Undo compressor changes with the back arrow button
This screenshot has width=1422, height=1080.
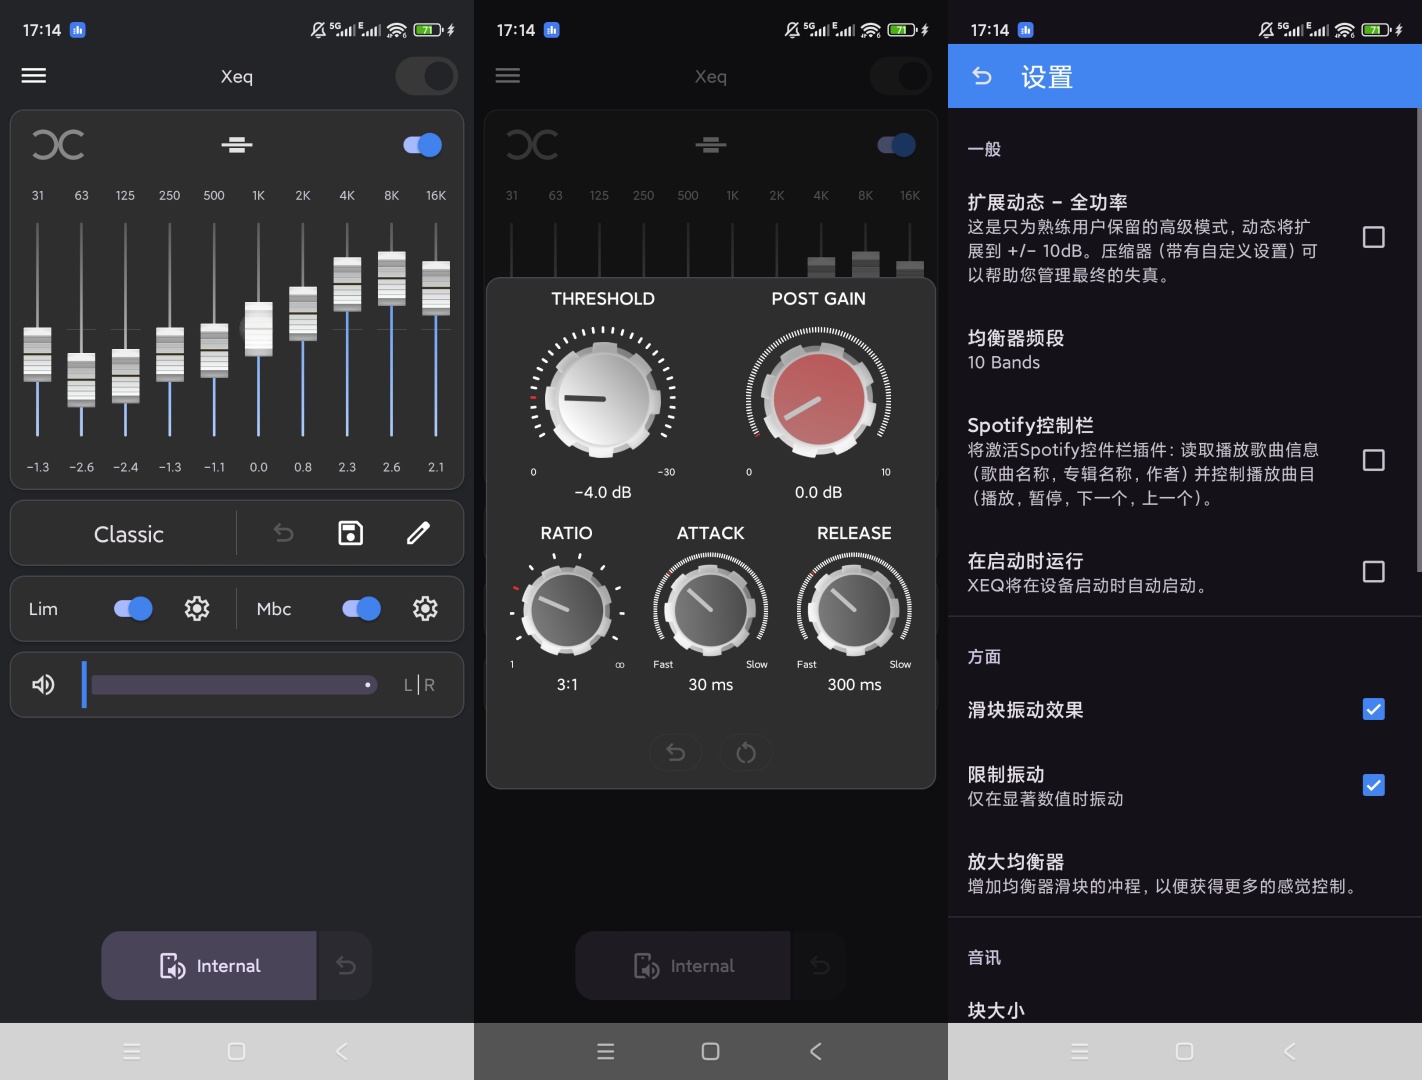click(675, 752)
